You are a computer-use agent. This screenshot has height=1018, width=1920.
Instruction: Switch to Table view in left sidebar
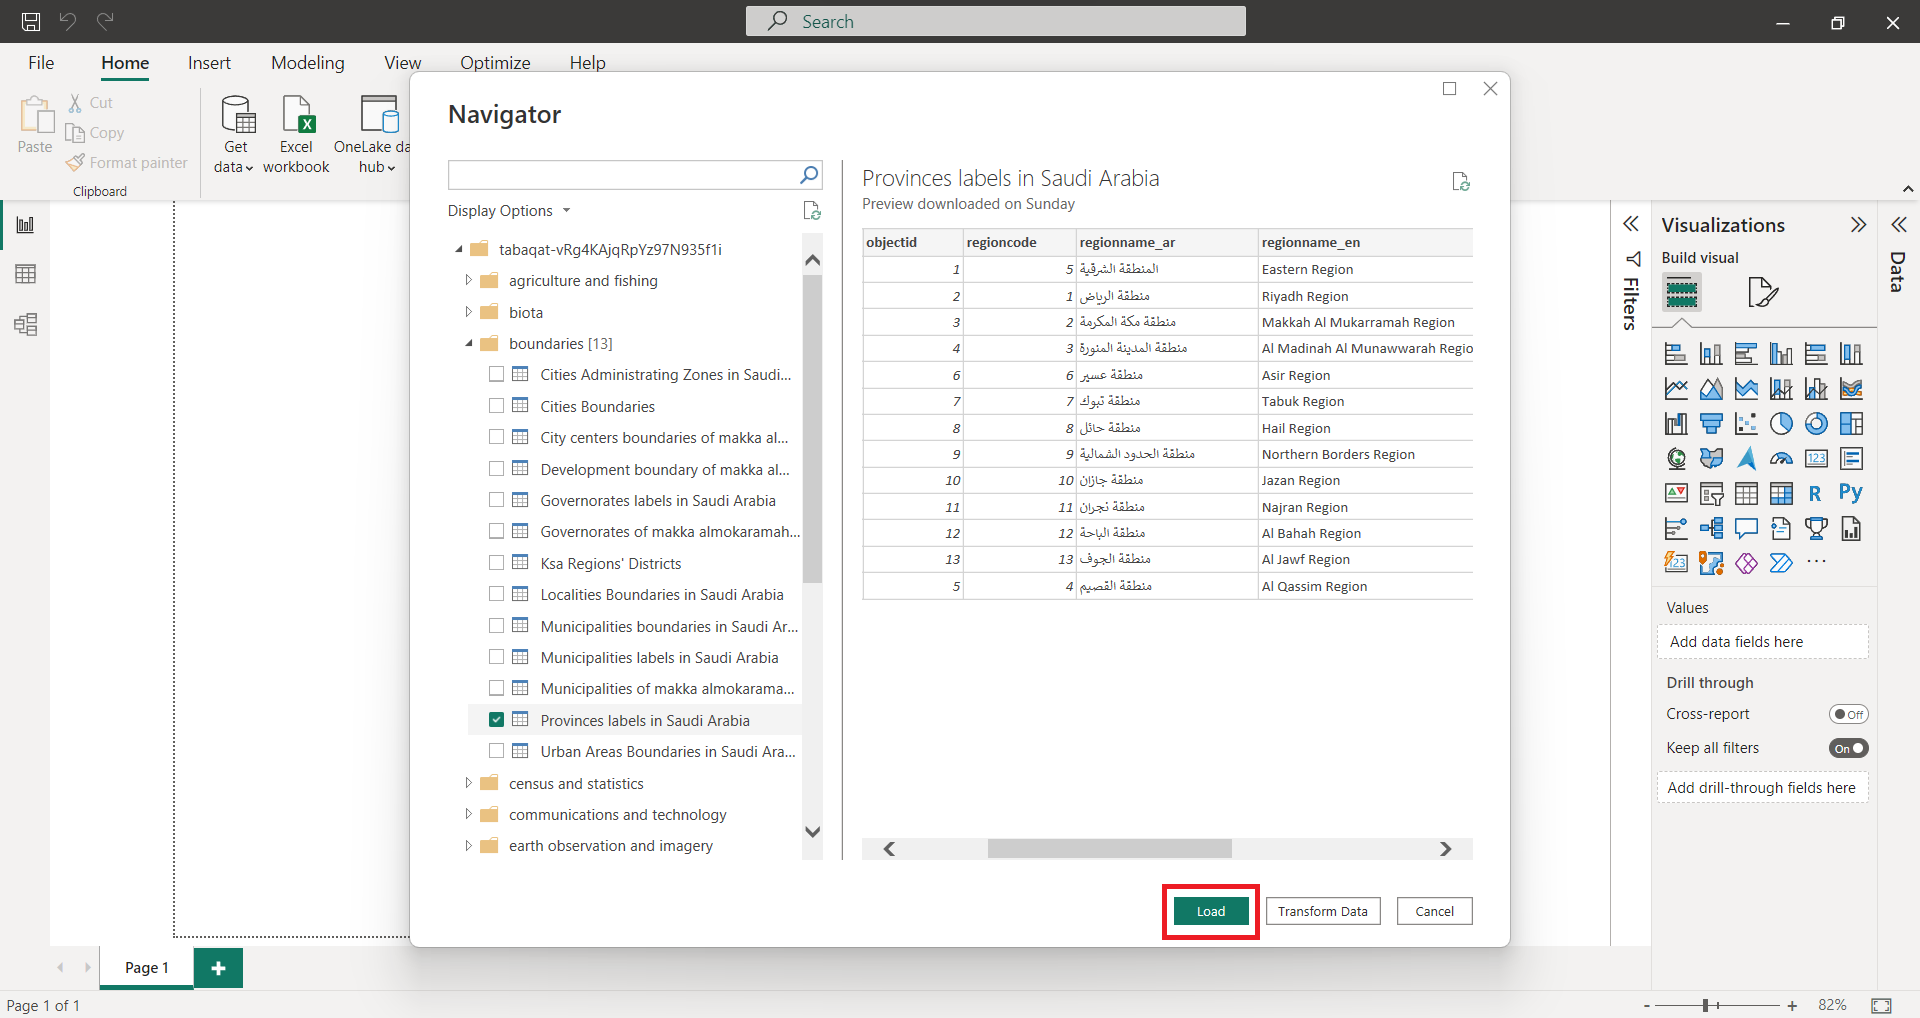[26, 274]
